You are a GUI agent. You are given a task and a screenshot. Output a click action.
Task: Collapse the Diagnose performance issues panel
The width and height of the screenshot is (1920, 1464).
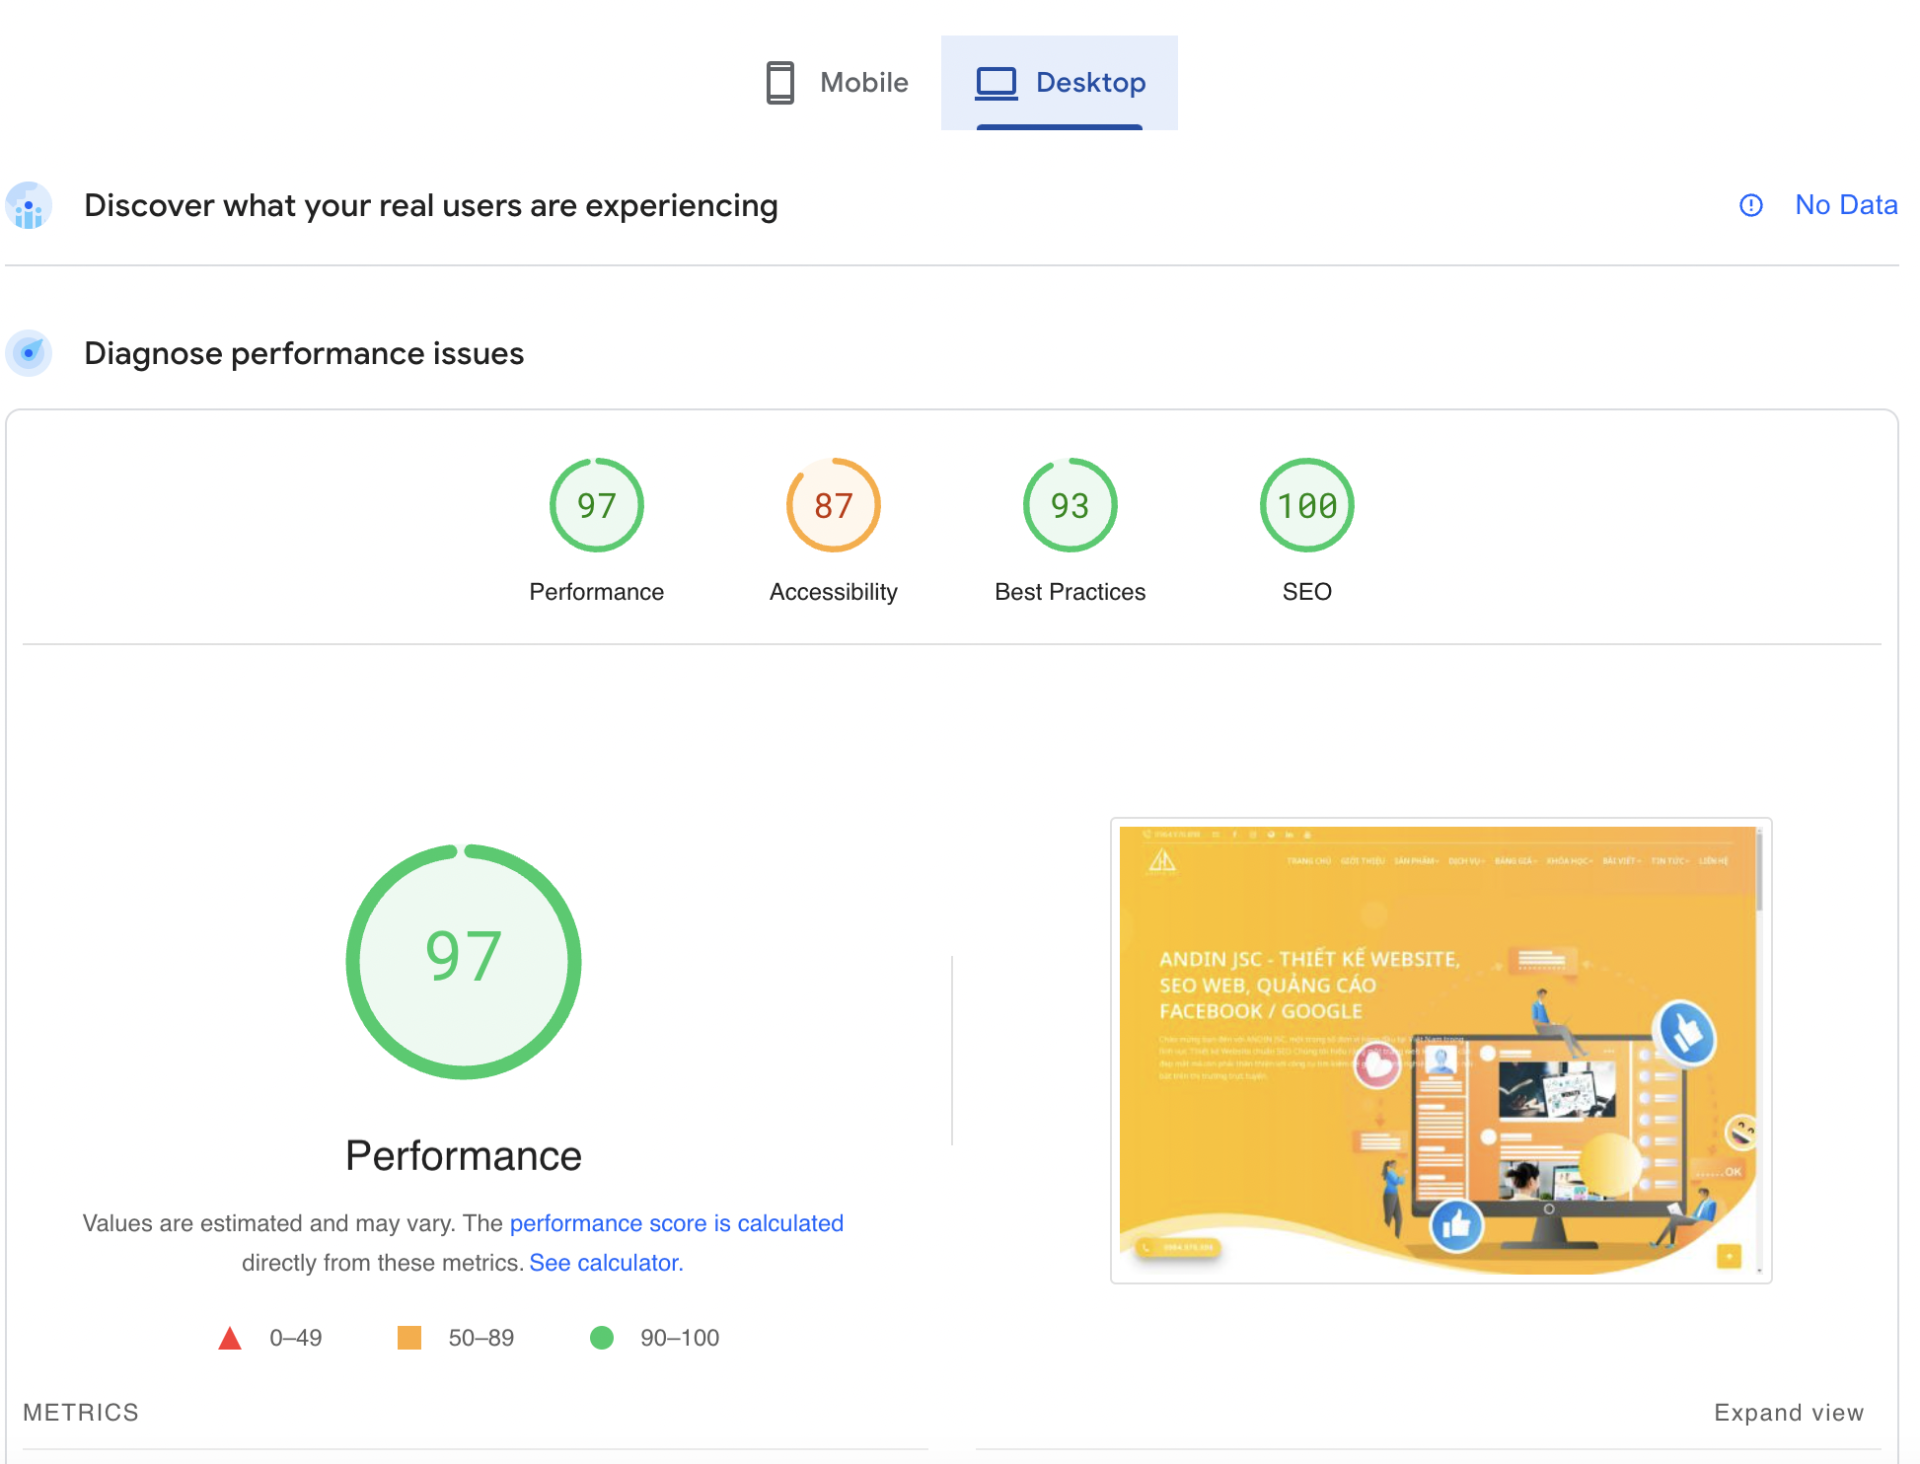(303, 352)
